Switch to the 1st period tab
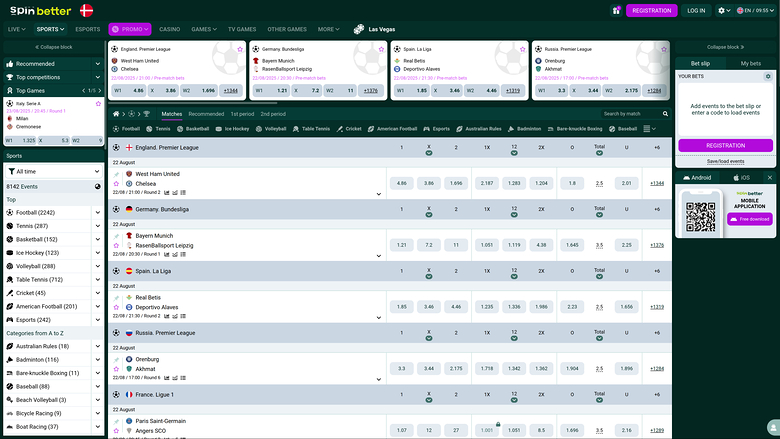The image size is (780, 439). click(242, 114)
